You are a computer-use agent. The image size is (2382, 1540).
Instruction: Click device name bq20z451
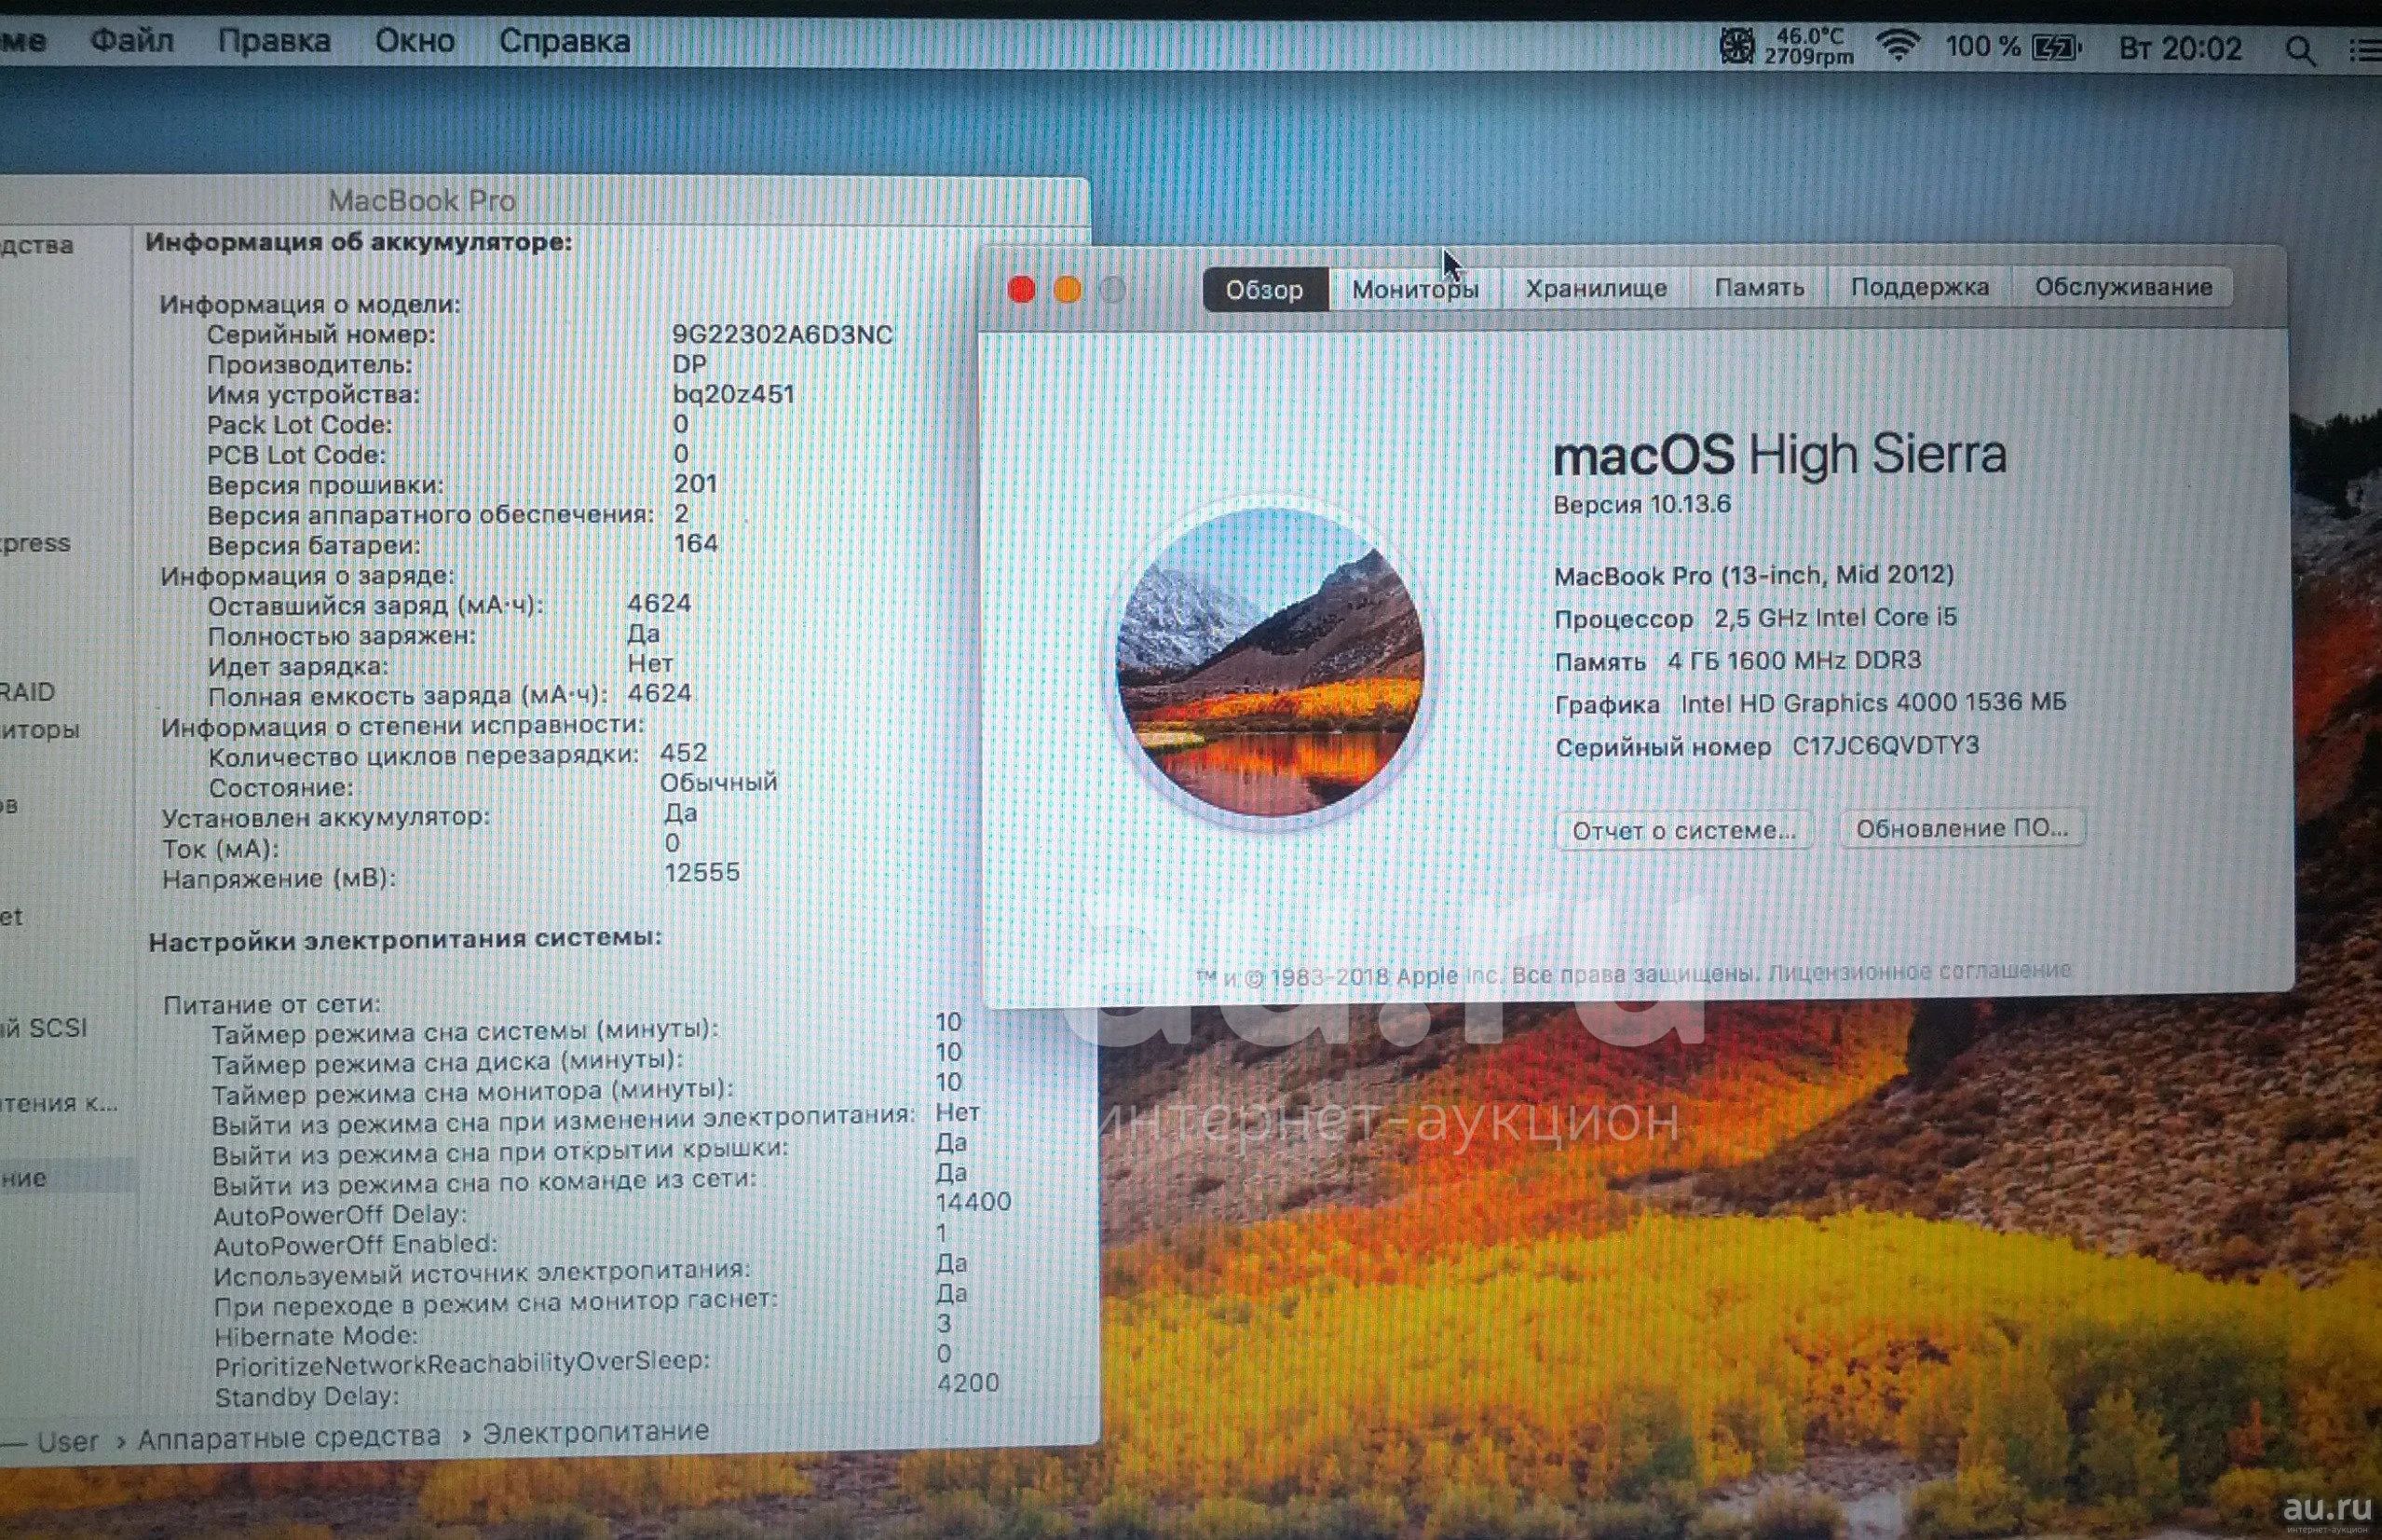(733, 394)
